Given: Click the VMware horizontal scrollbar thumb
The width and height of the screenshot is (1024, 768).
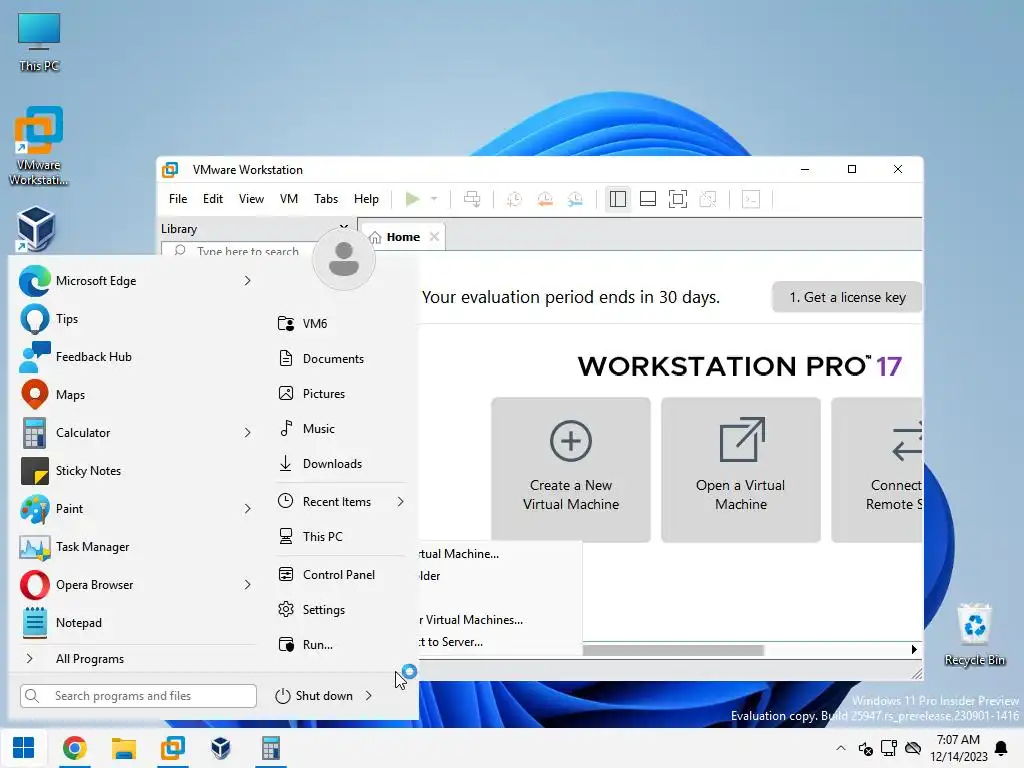Looking at the screenshot, I should (673, 650).
